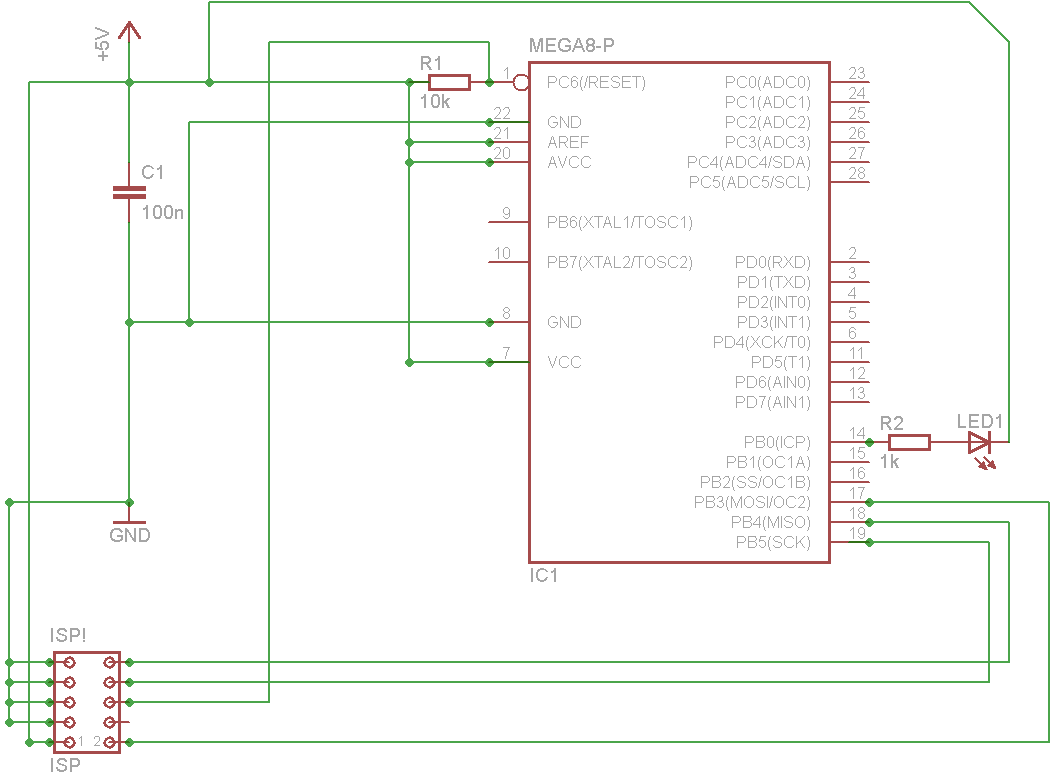This screenshot has width=1051, height=781.
Task: Click the 10k resistor value
Action: point(434,102)
